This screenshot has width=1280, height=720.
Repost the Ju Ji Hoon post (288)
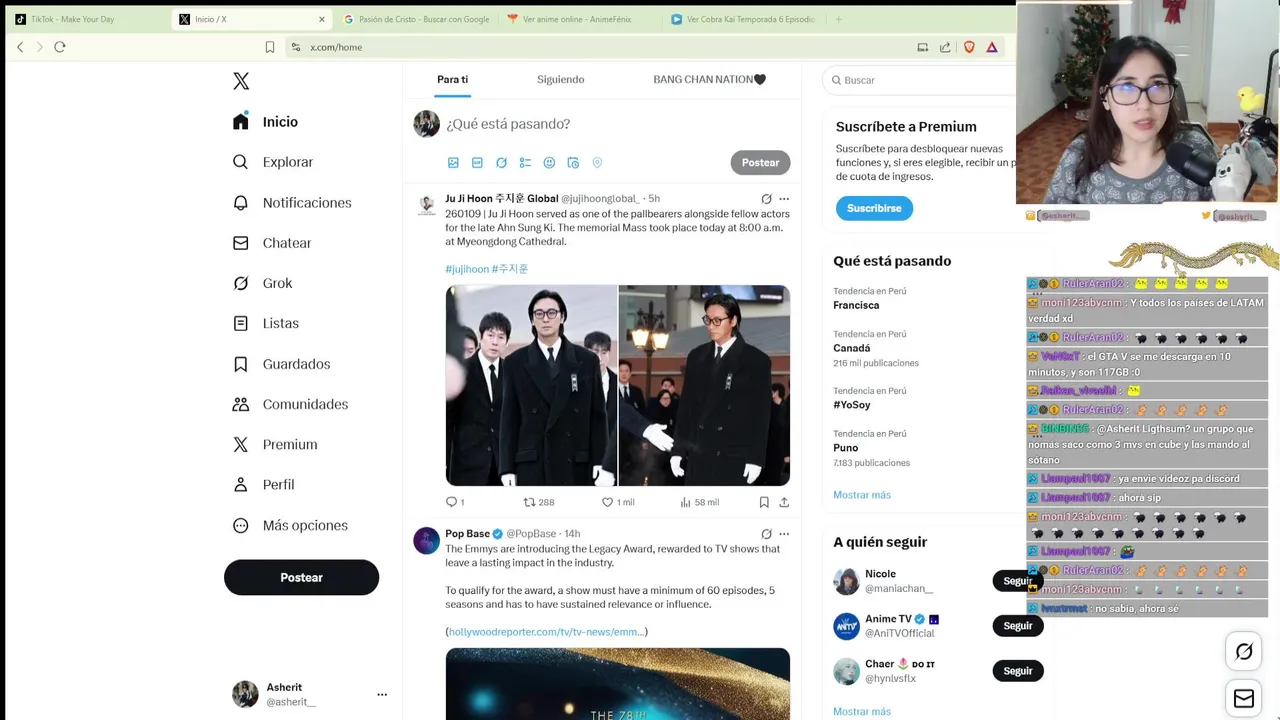click(539, 502)
